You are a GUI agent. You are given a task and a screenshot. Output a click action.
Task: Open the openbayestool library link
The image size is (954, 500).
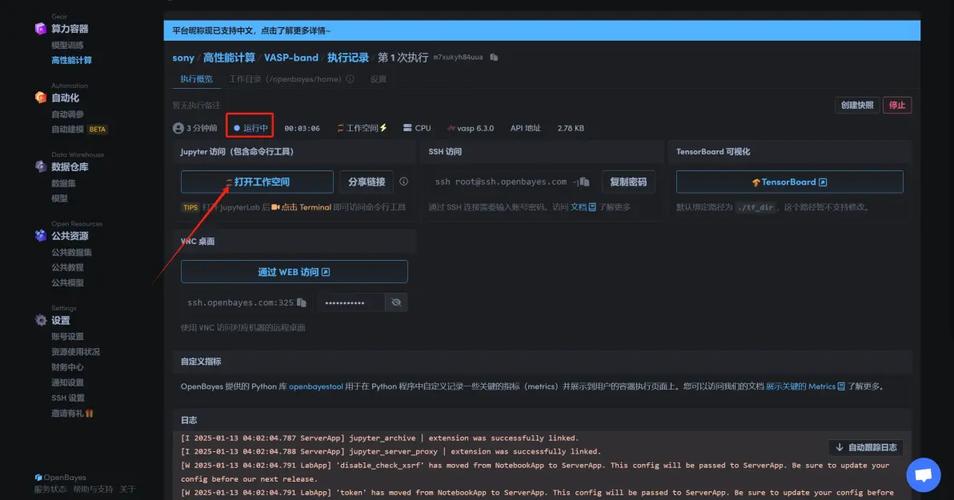tap(316, 386)
